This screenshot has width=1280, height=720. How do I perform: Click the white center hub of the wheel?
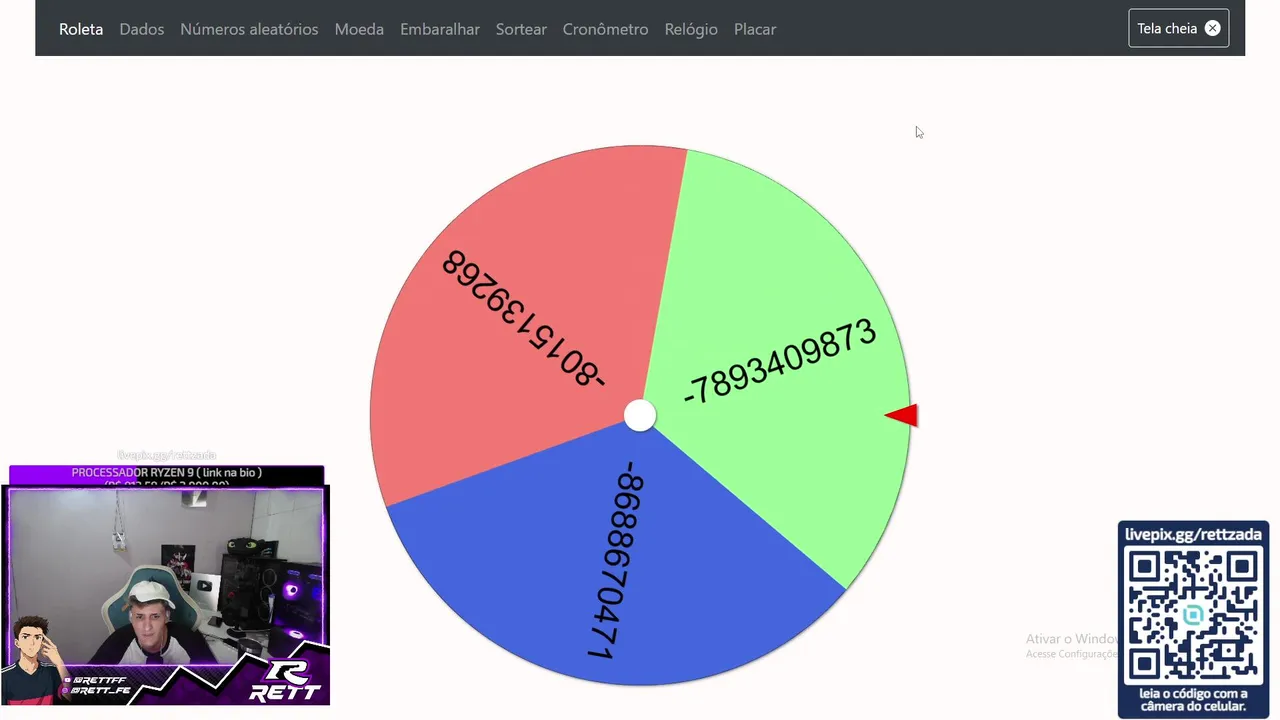tap(640, 415)
